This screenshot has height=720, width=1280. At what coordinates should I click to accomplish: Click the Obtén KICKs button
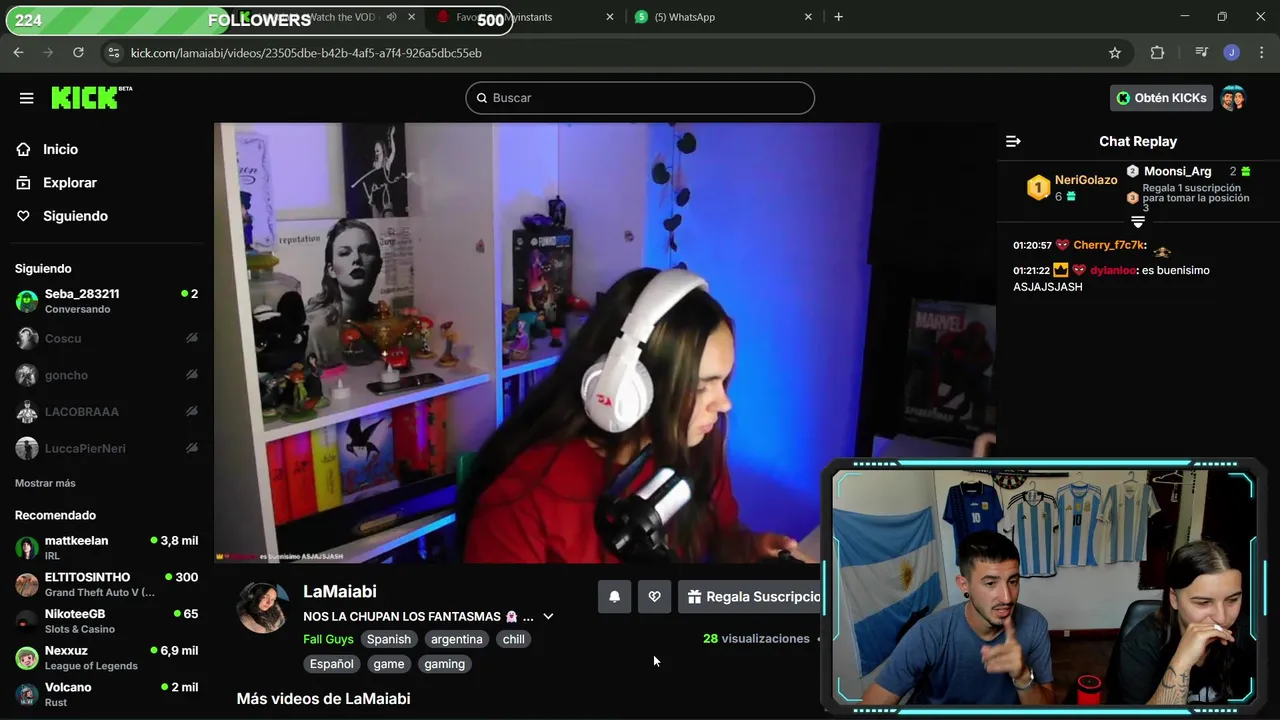click(x=1161, y=98)
